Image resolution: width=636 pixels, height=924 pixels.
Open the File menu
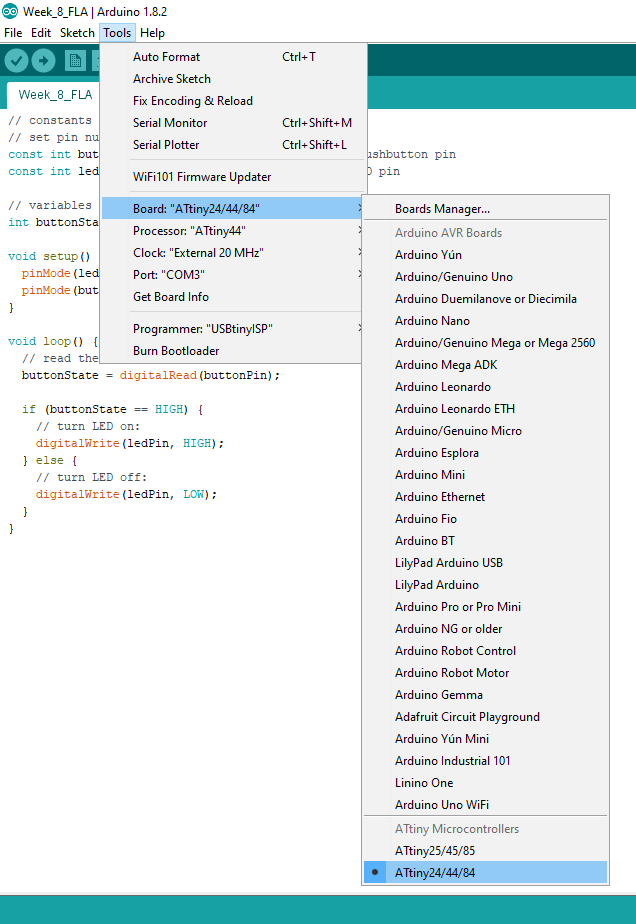tap(13, 33)
